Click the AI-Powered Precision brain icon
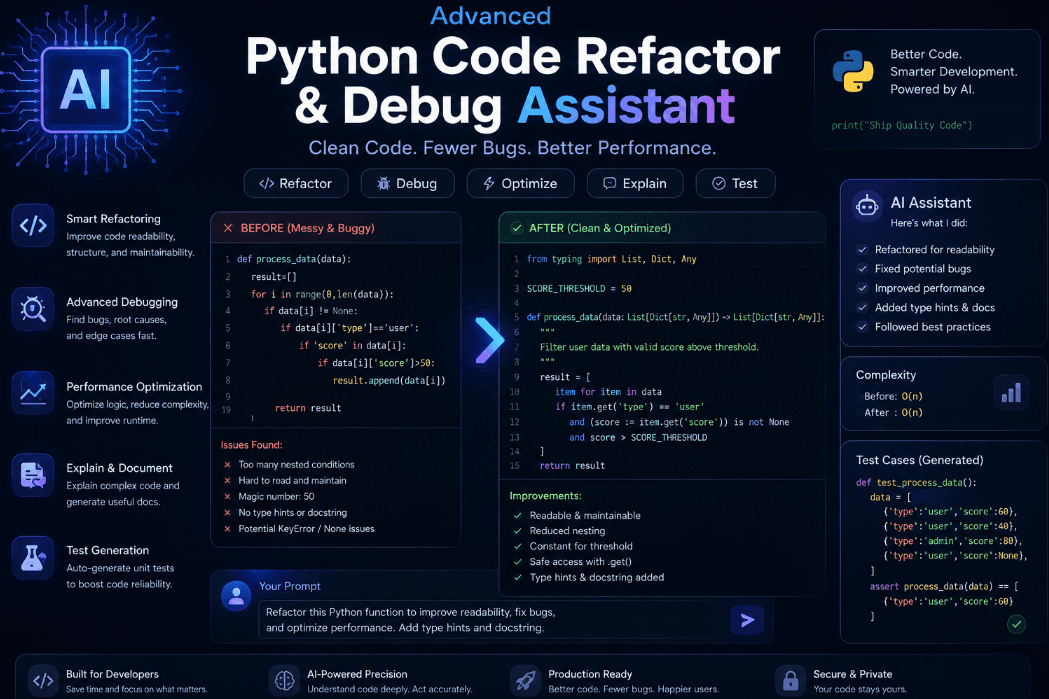1049x699 pixels. [284, 681]
